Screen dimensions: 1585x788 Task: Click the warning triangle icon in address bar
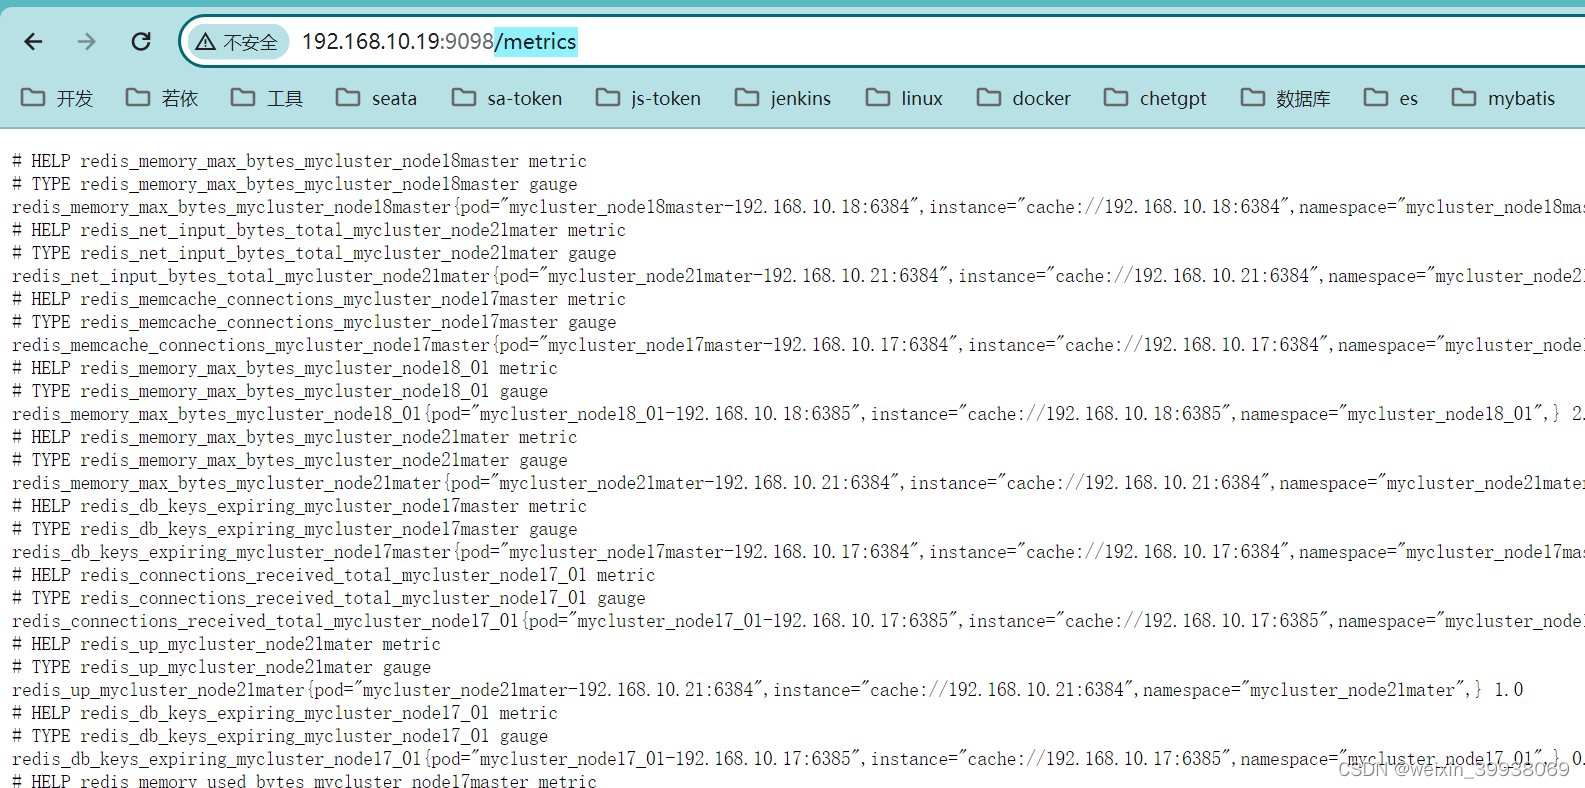coord(206,42)
